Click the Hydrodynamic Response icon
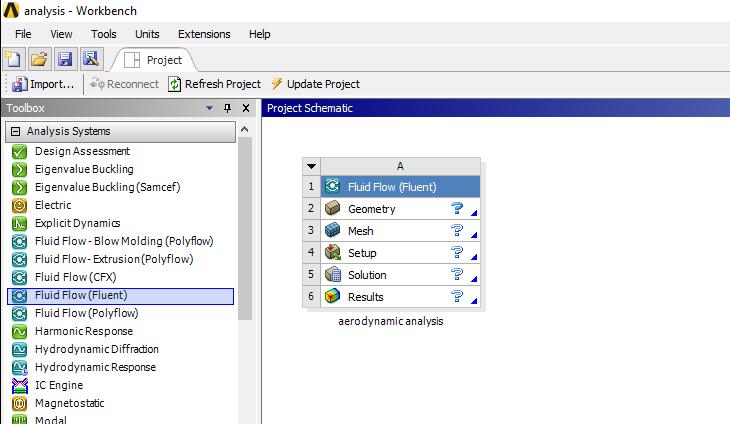This screenshot has width=730, height=424. pos(19,367)
